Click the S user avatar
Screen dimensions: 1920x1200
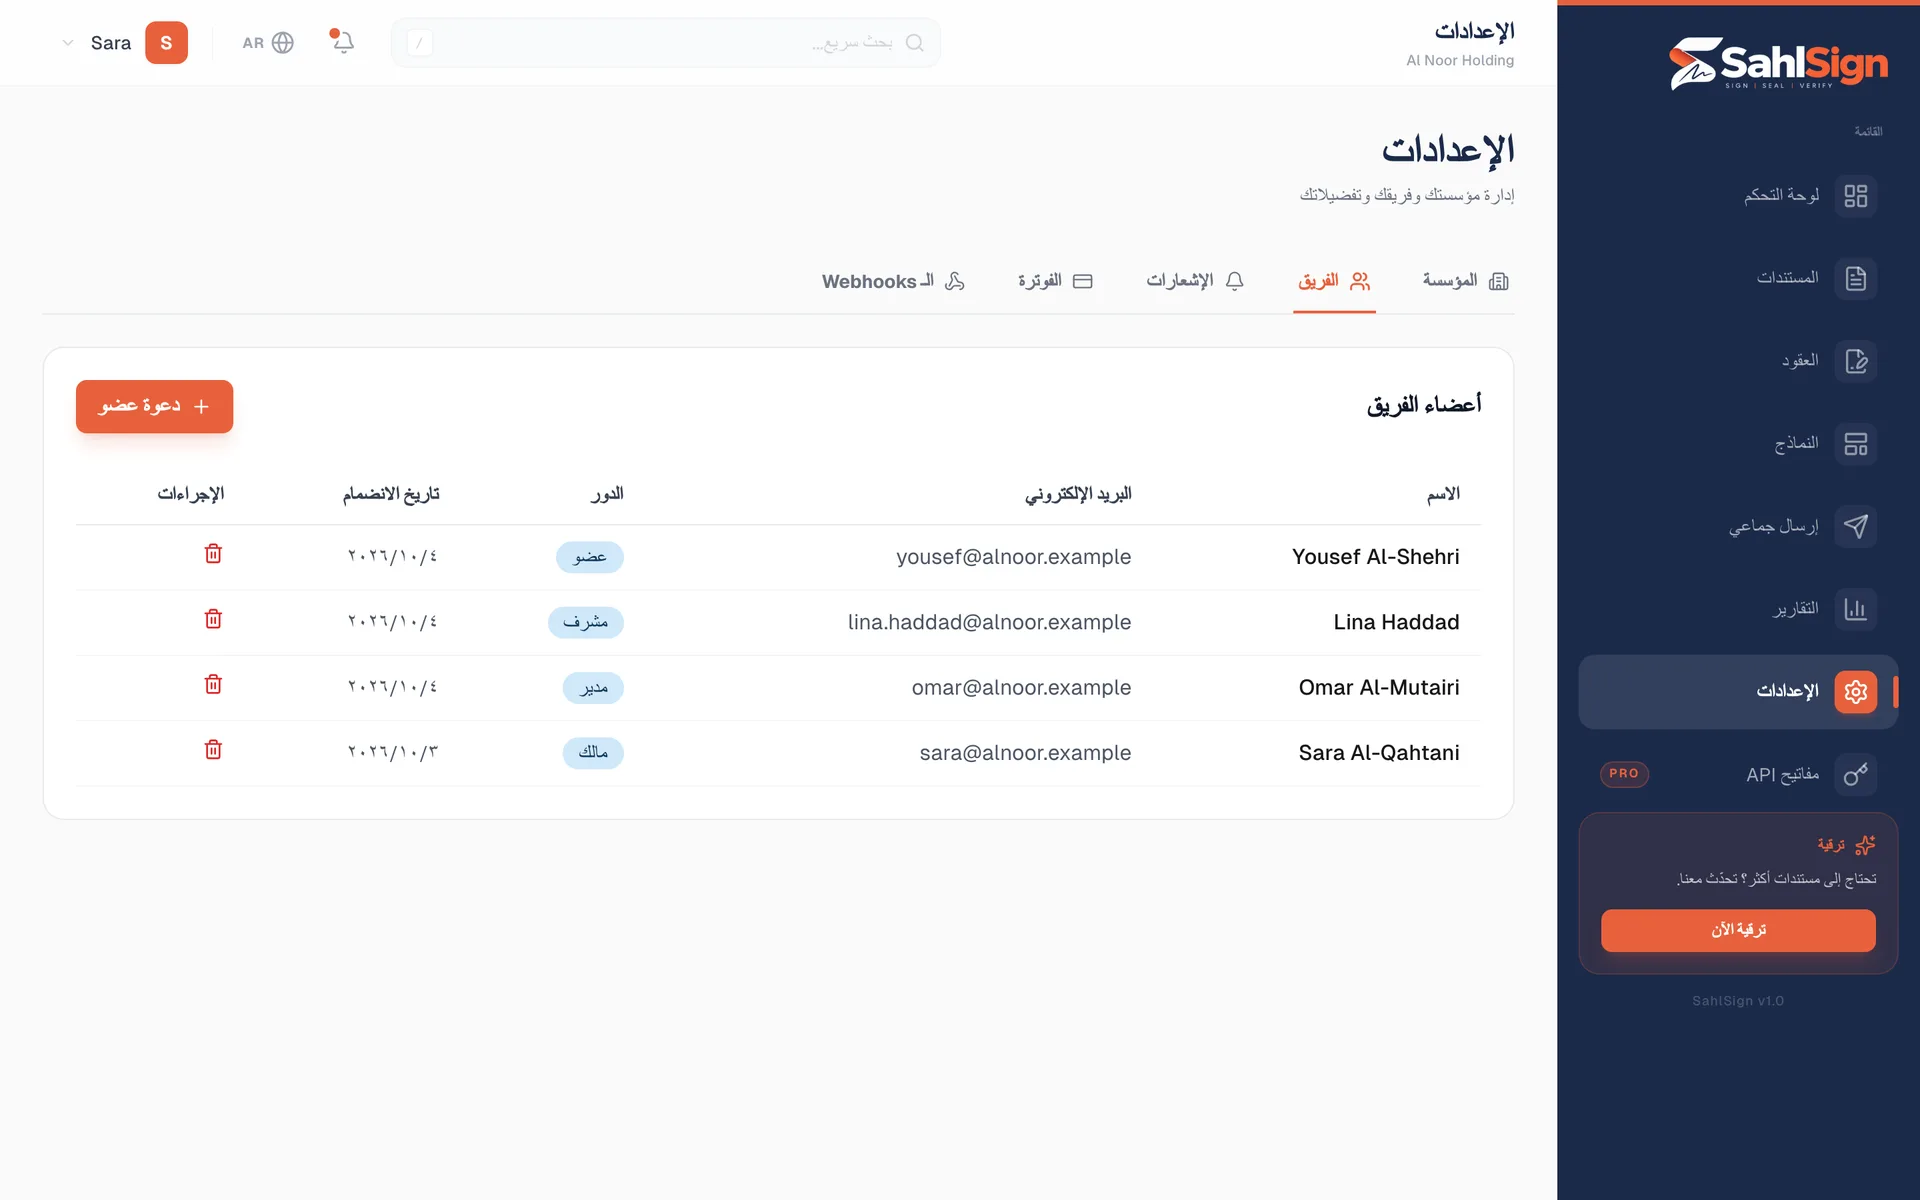166,43
